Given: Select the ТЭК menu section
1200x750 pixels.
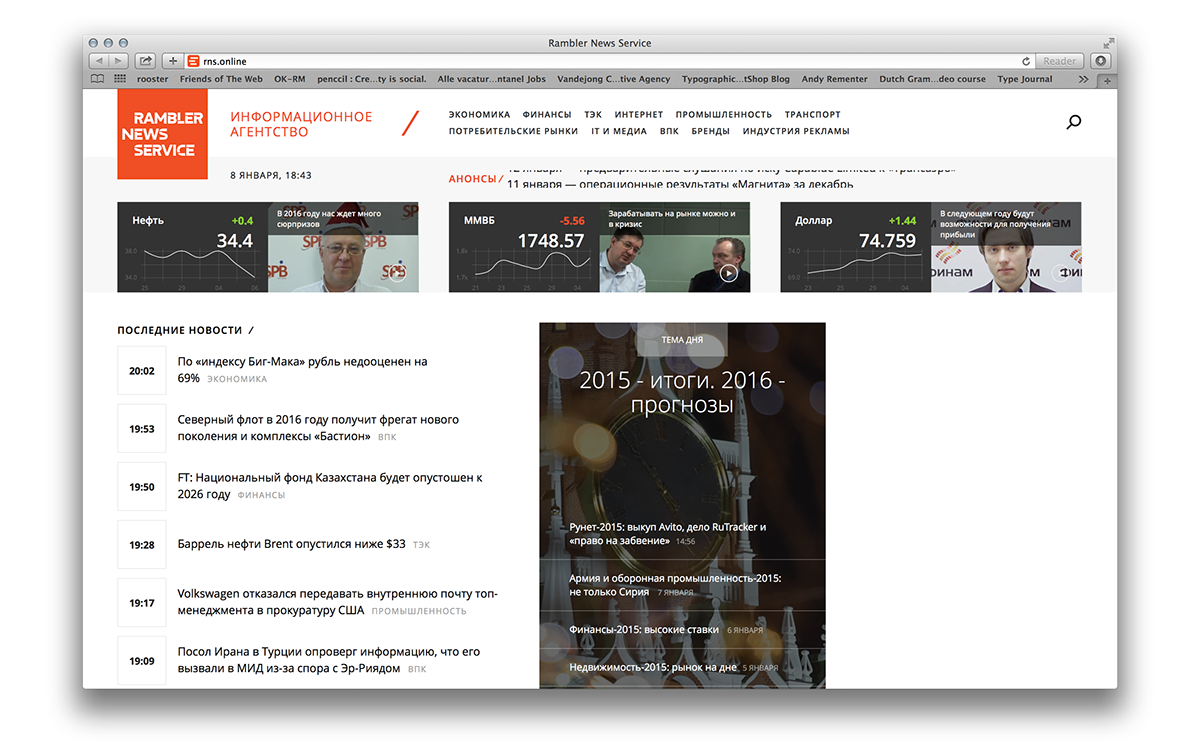Looking at the screenshot, I should coord(593,115).
